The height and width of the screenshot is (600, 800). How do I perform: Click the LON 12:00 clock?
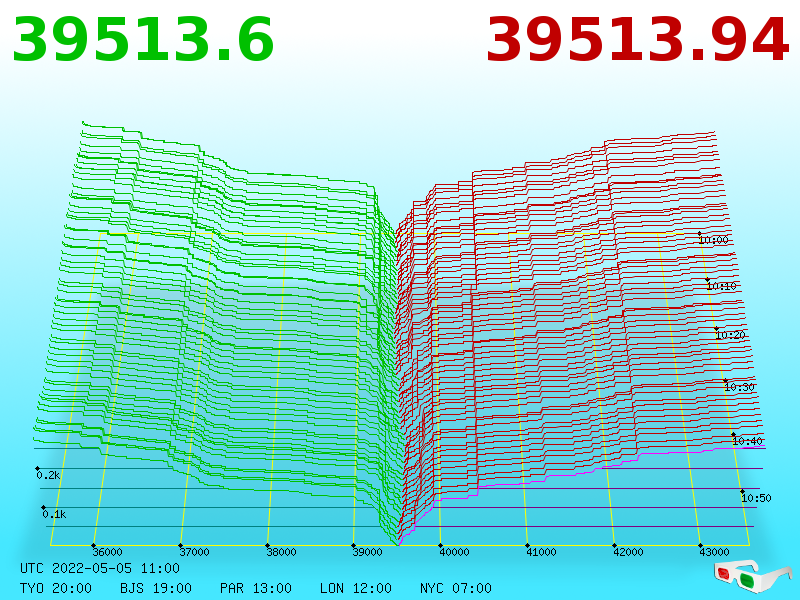[356, 588]
